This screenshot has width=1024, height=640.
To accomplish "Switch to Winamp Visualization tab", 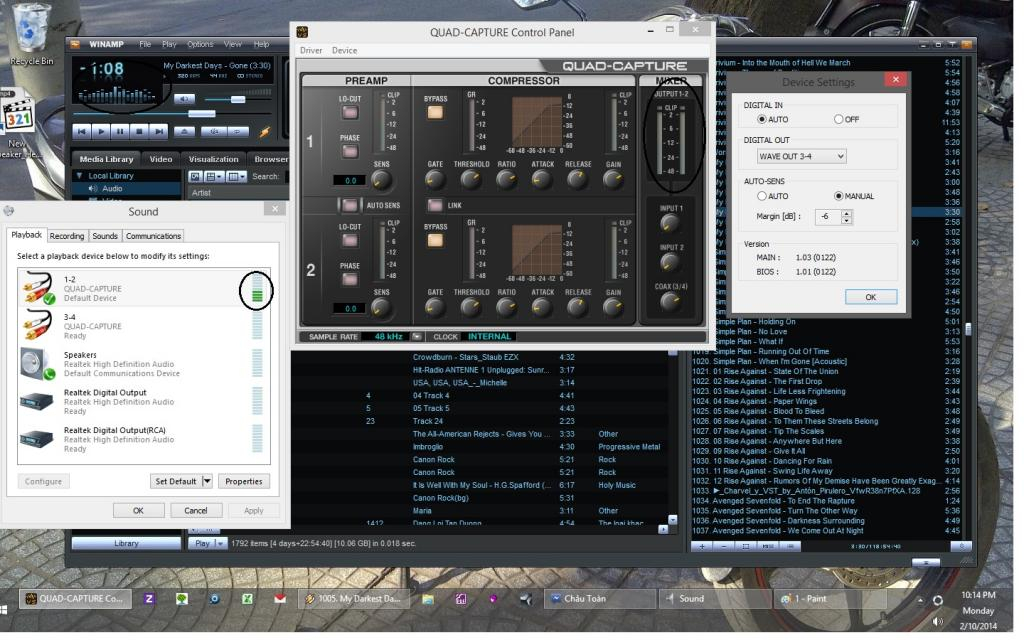I will (214, 159).
